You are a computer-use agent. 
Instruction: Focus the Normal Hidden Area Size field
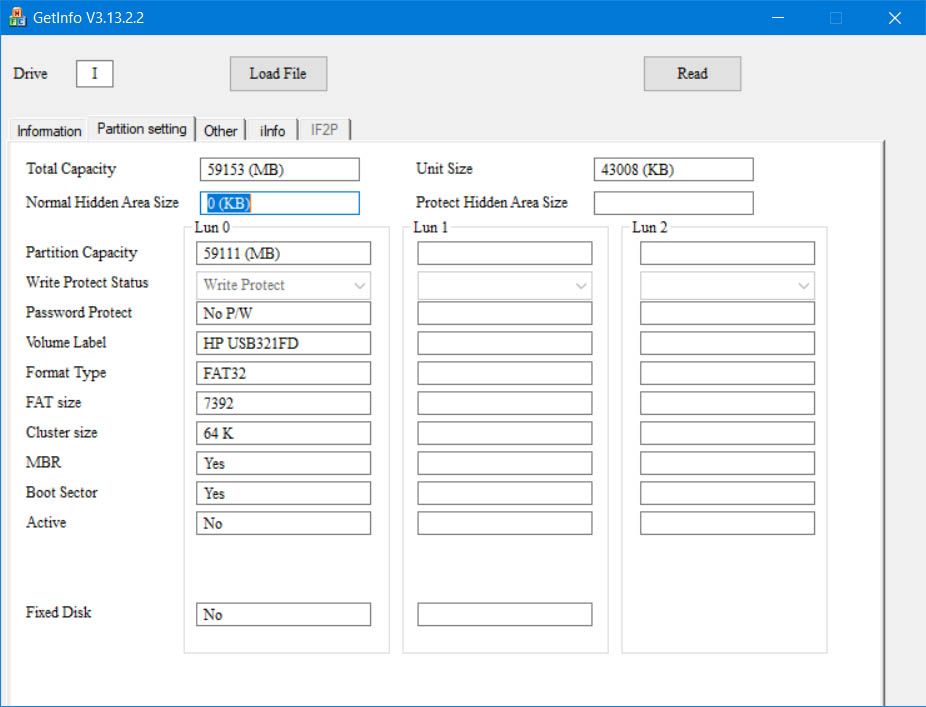point(279,203)
